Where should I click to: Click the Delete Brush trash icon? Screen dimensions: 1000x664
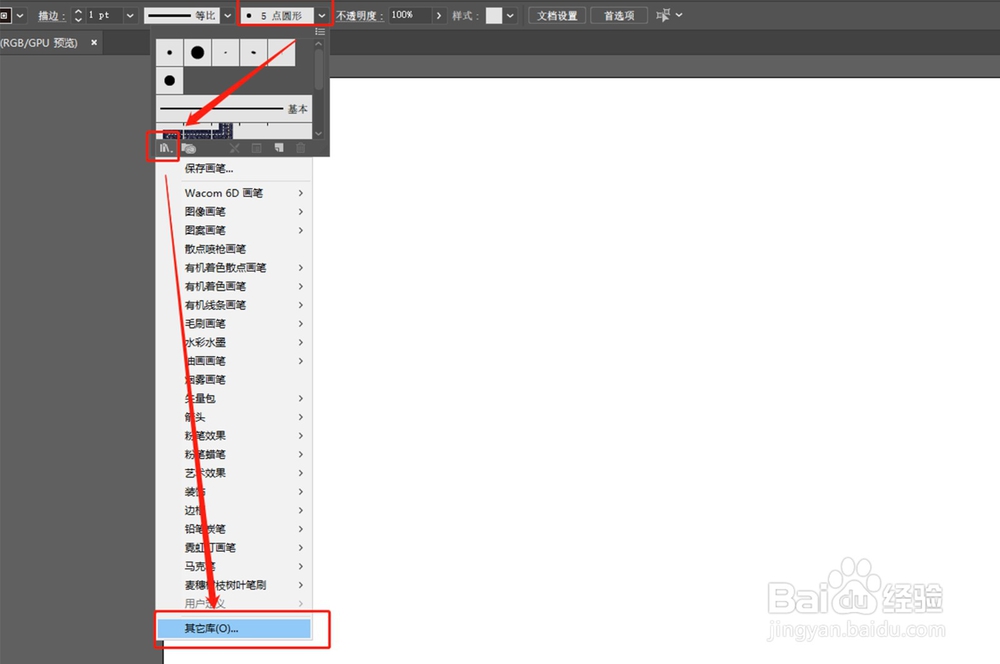pyautogui.click(x=300, y=148)
